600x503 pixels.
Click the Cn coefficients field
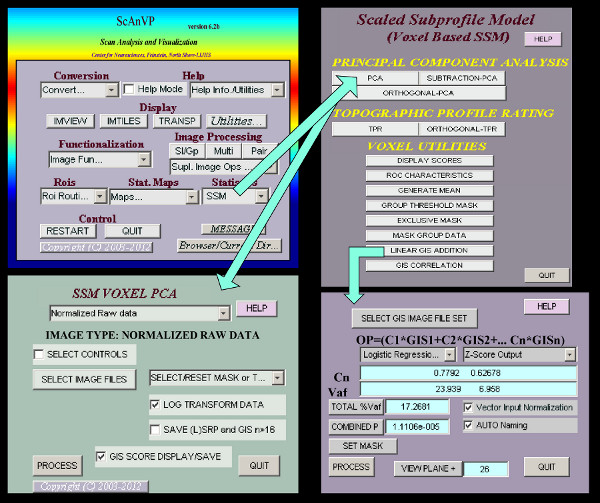coord(468,373)
